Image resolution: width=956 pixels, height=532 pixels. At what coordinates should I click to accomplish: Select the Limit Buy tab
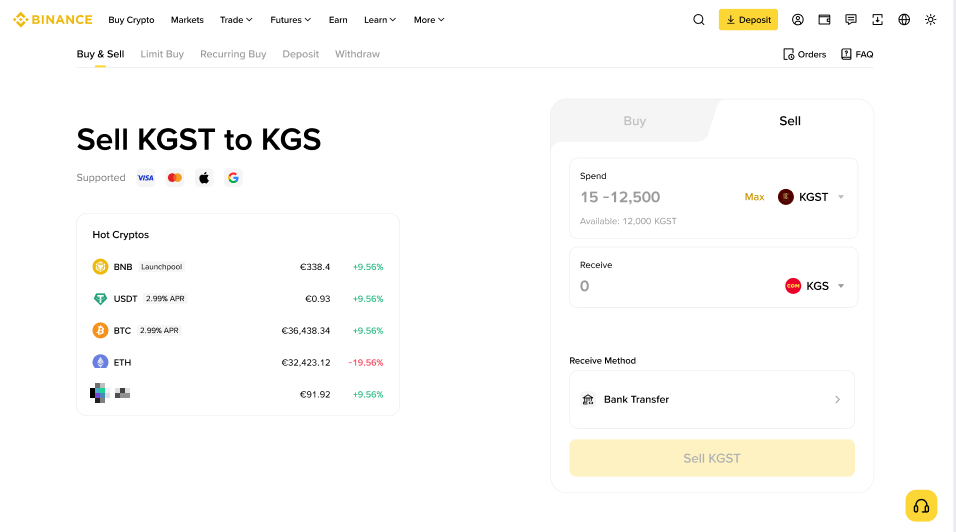pyautogui.click(x=162, y=54)
